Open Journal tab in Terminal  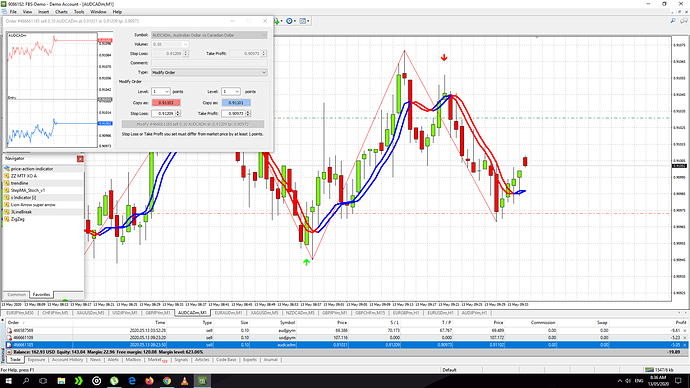pyautogui.click(x=270, y=360)
